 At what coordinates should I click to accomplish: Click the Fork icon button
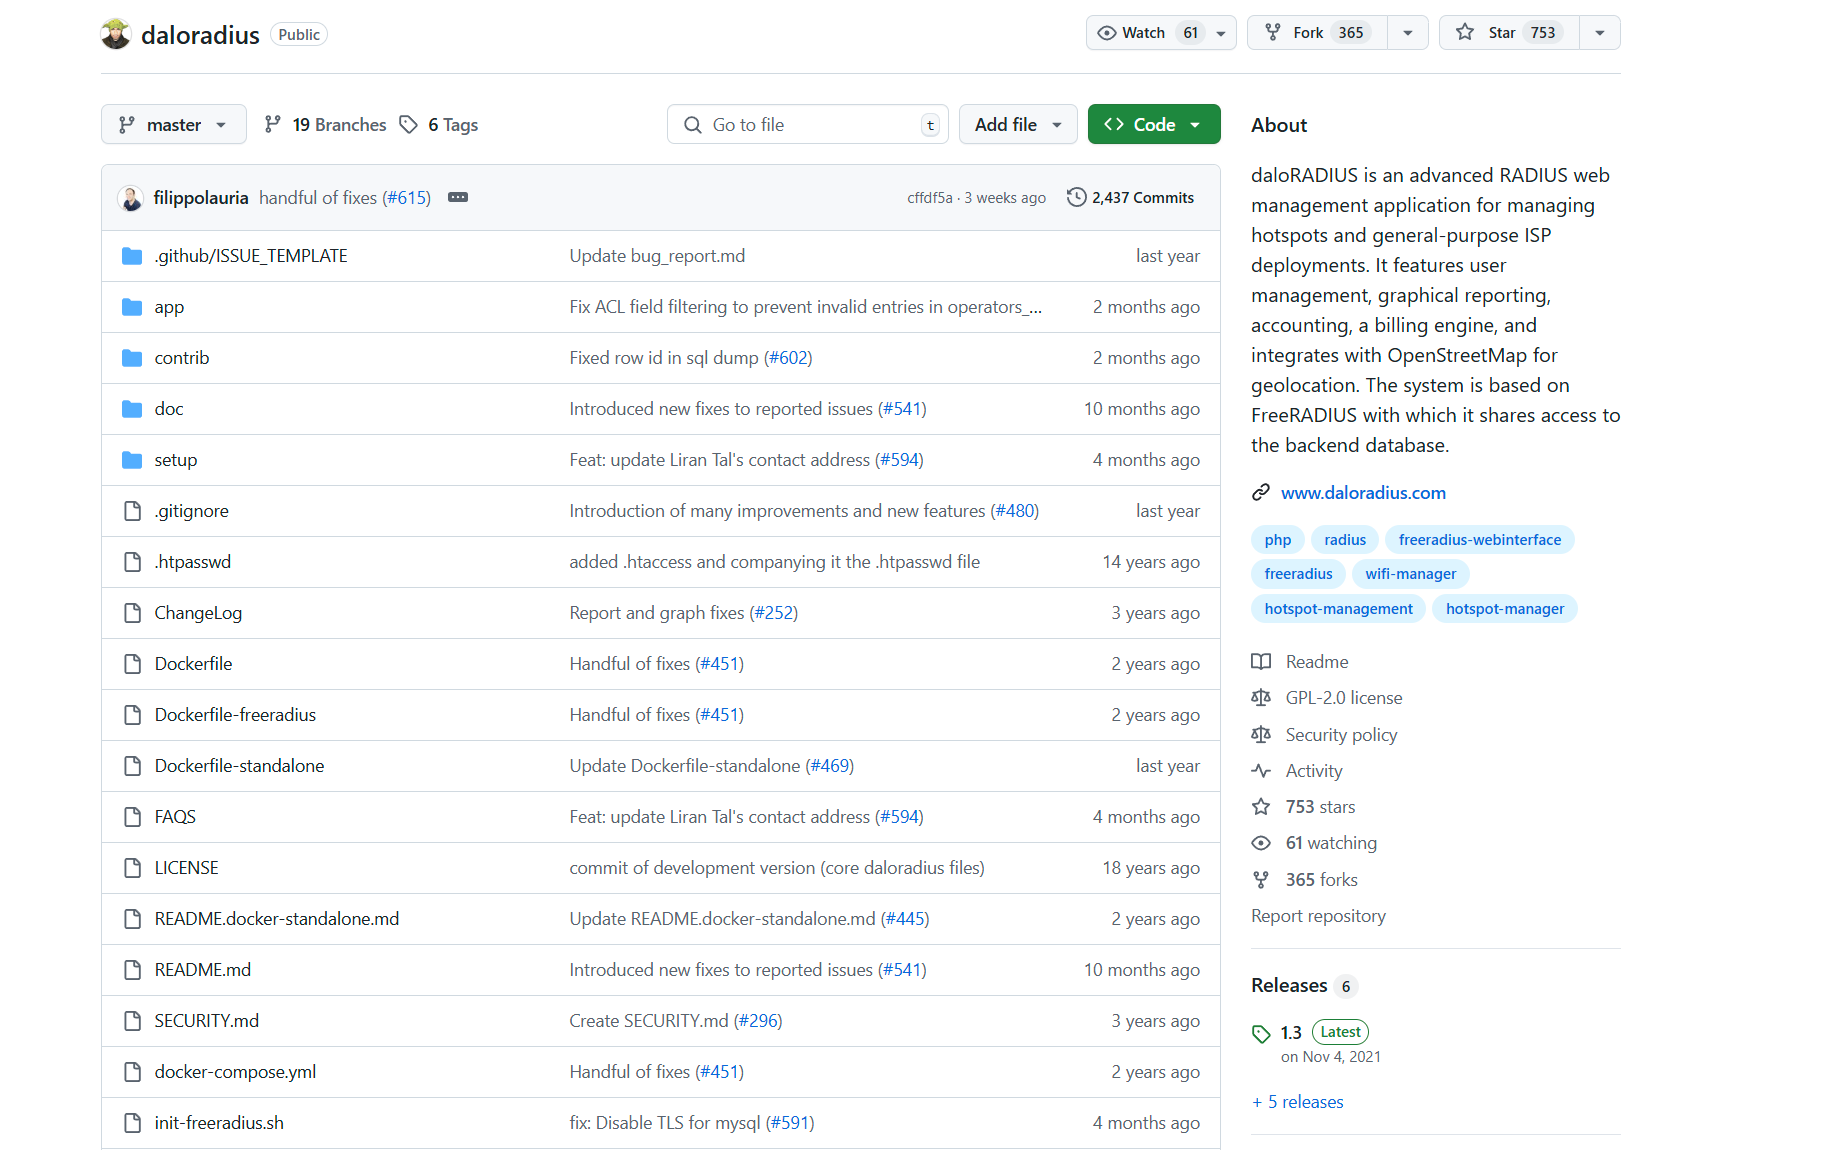pos(1272,33)
